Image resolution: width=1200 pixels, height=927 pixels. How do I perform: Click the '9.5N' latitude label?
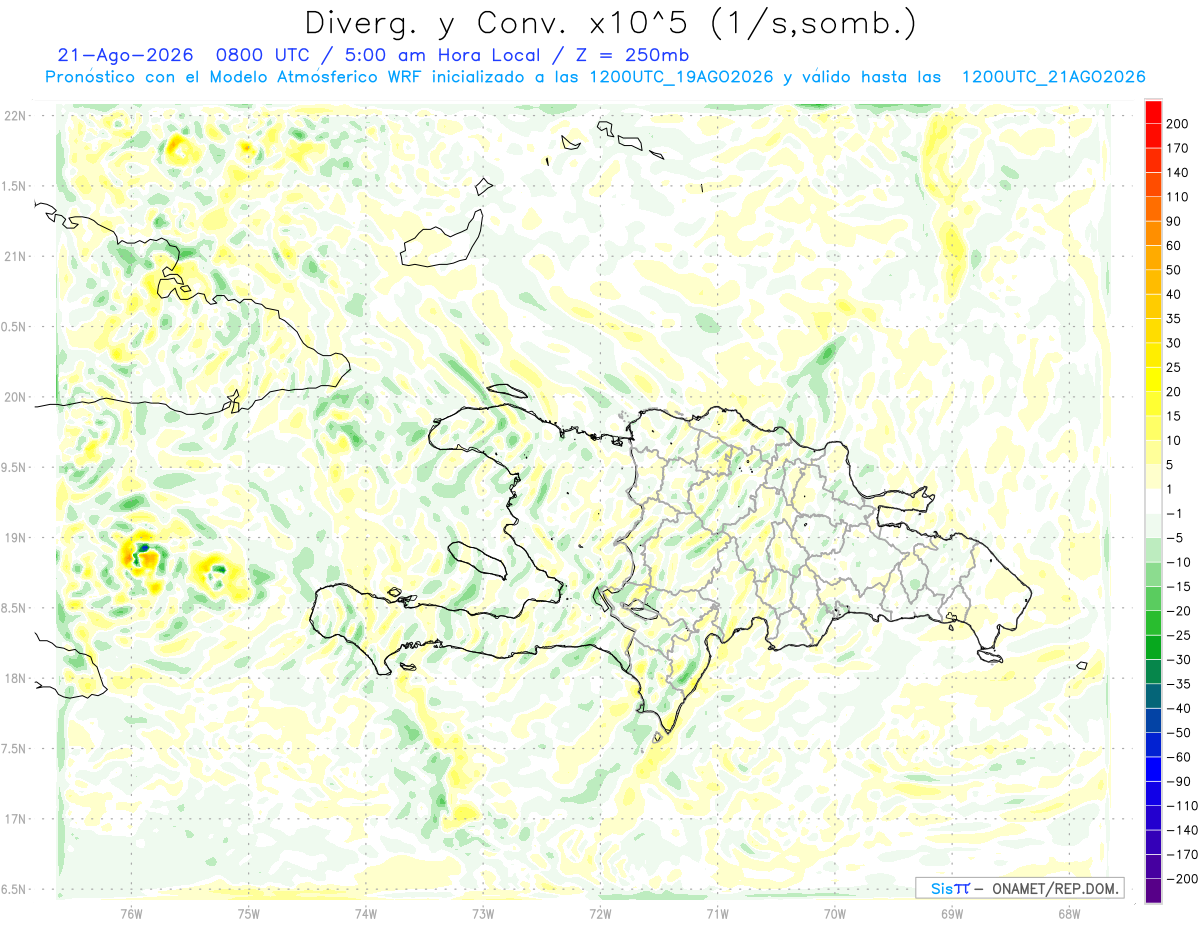coord(14,468)
